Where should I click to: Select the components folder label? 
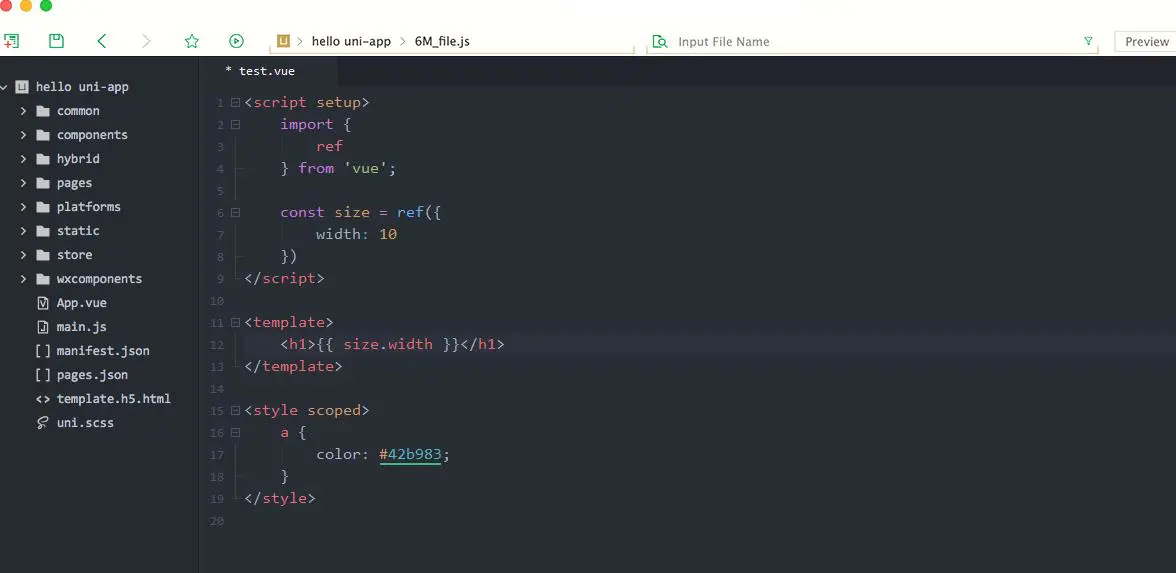(x=92, y=135)
